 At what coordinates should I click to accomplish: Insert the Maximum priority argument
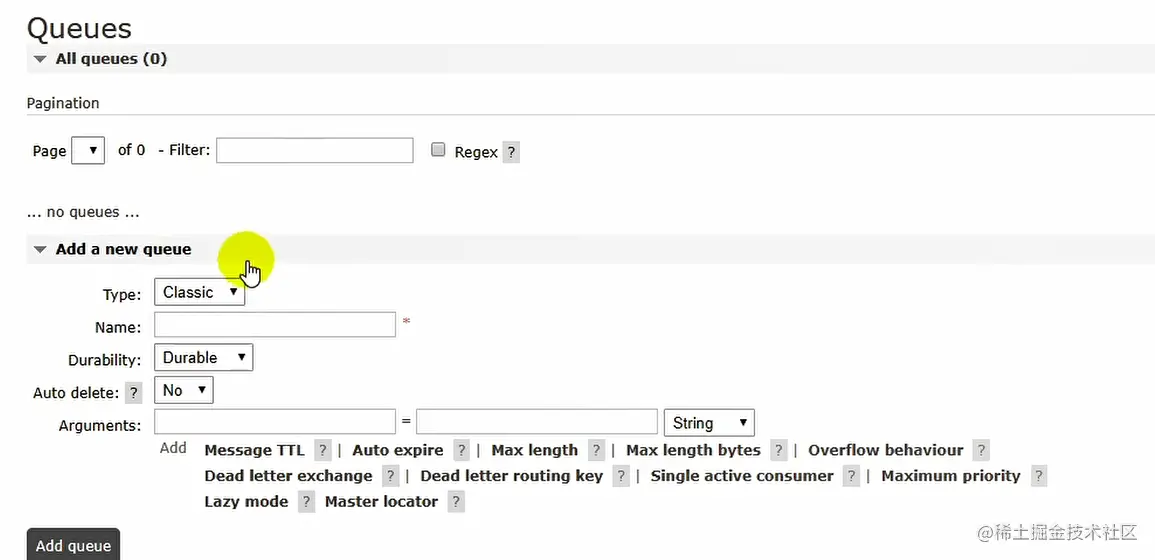point(951,476)
